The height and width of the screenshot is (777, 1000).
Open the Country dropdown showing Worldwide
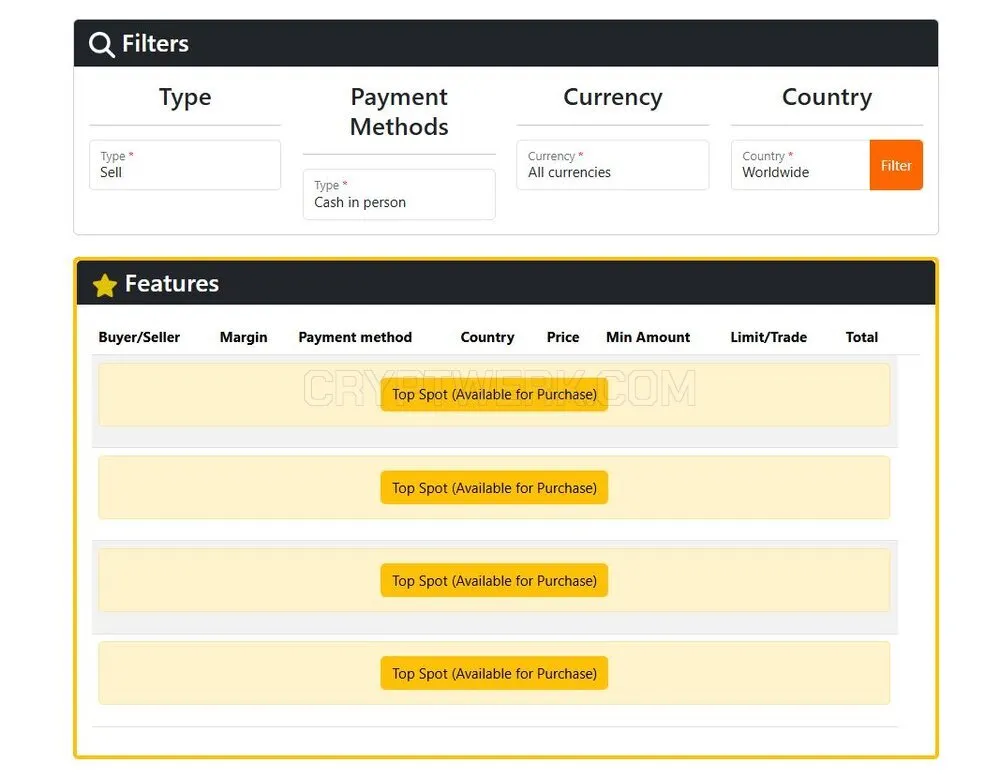click(x=800, y=165)
